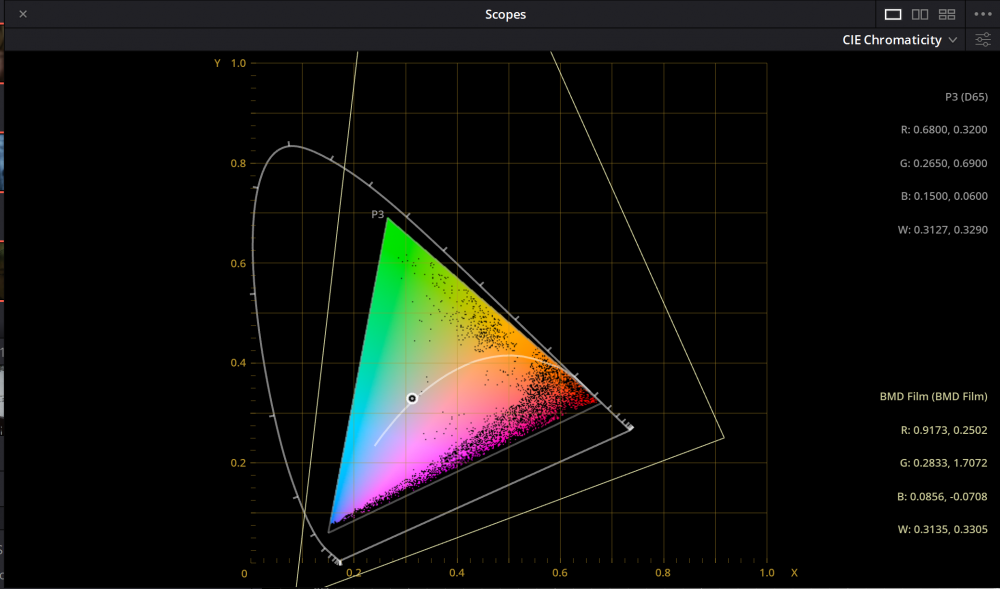Open the CIE scope settings sliders icon

983,40
